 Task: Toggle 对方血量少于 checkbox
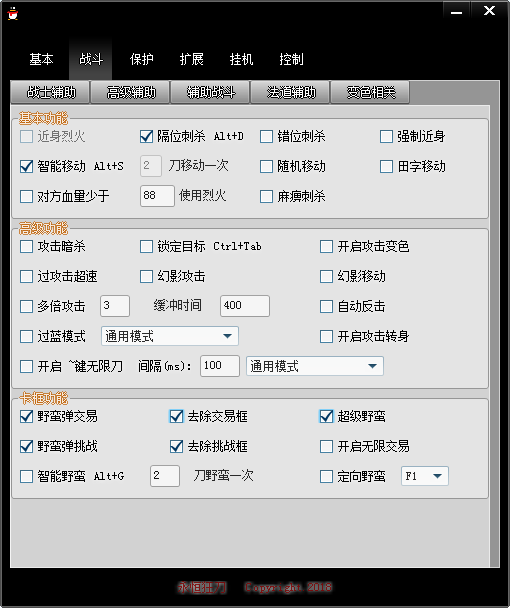click(x=26, y=196)
